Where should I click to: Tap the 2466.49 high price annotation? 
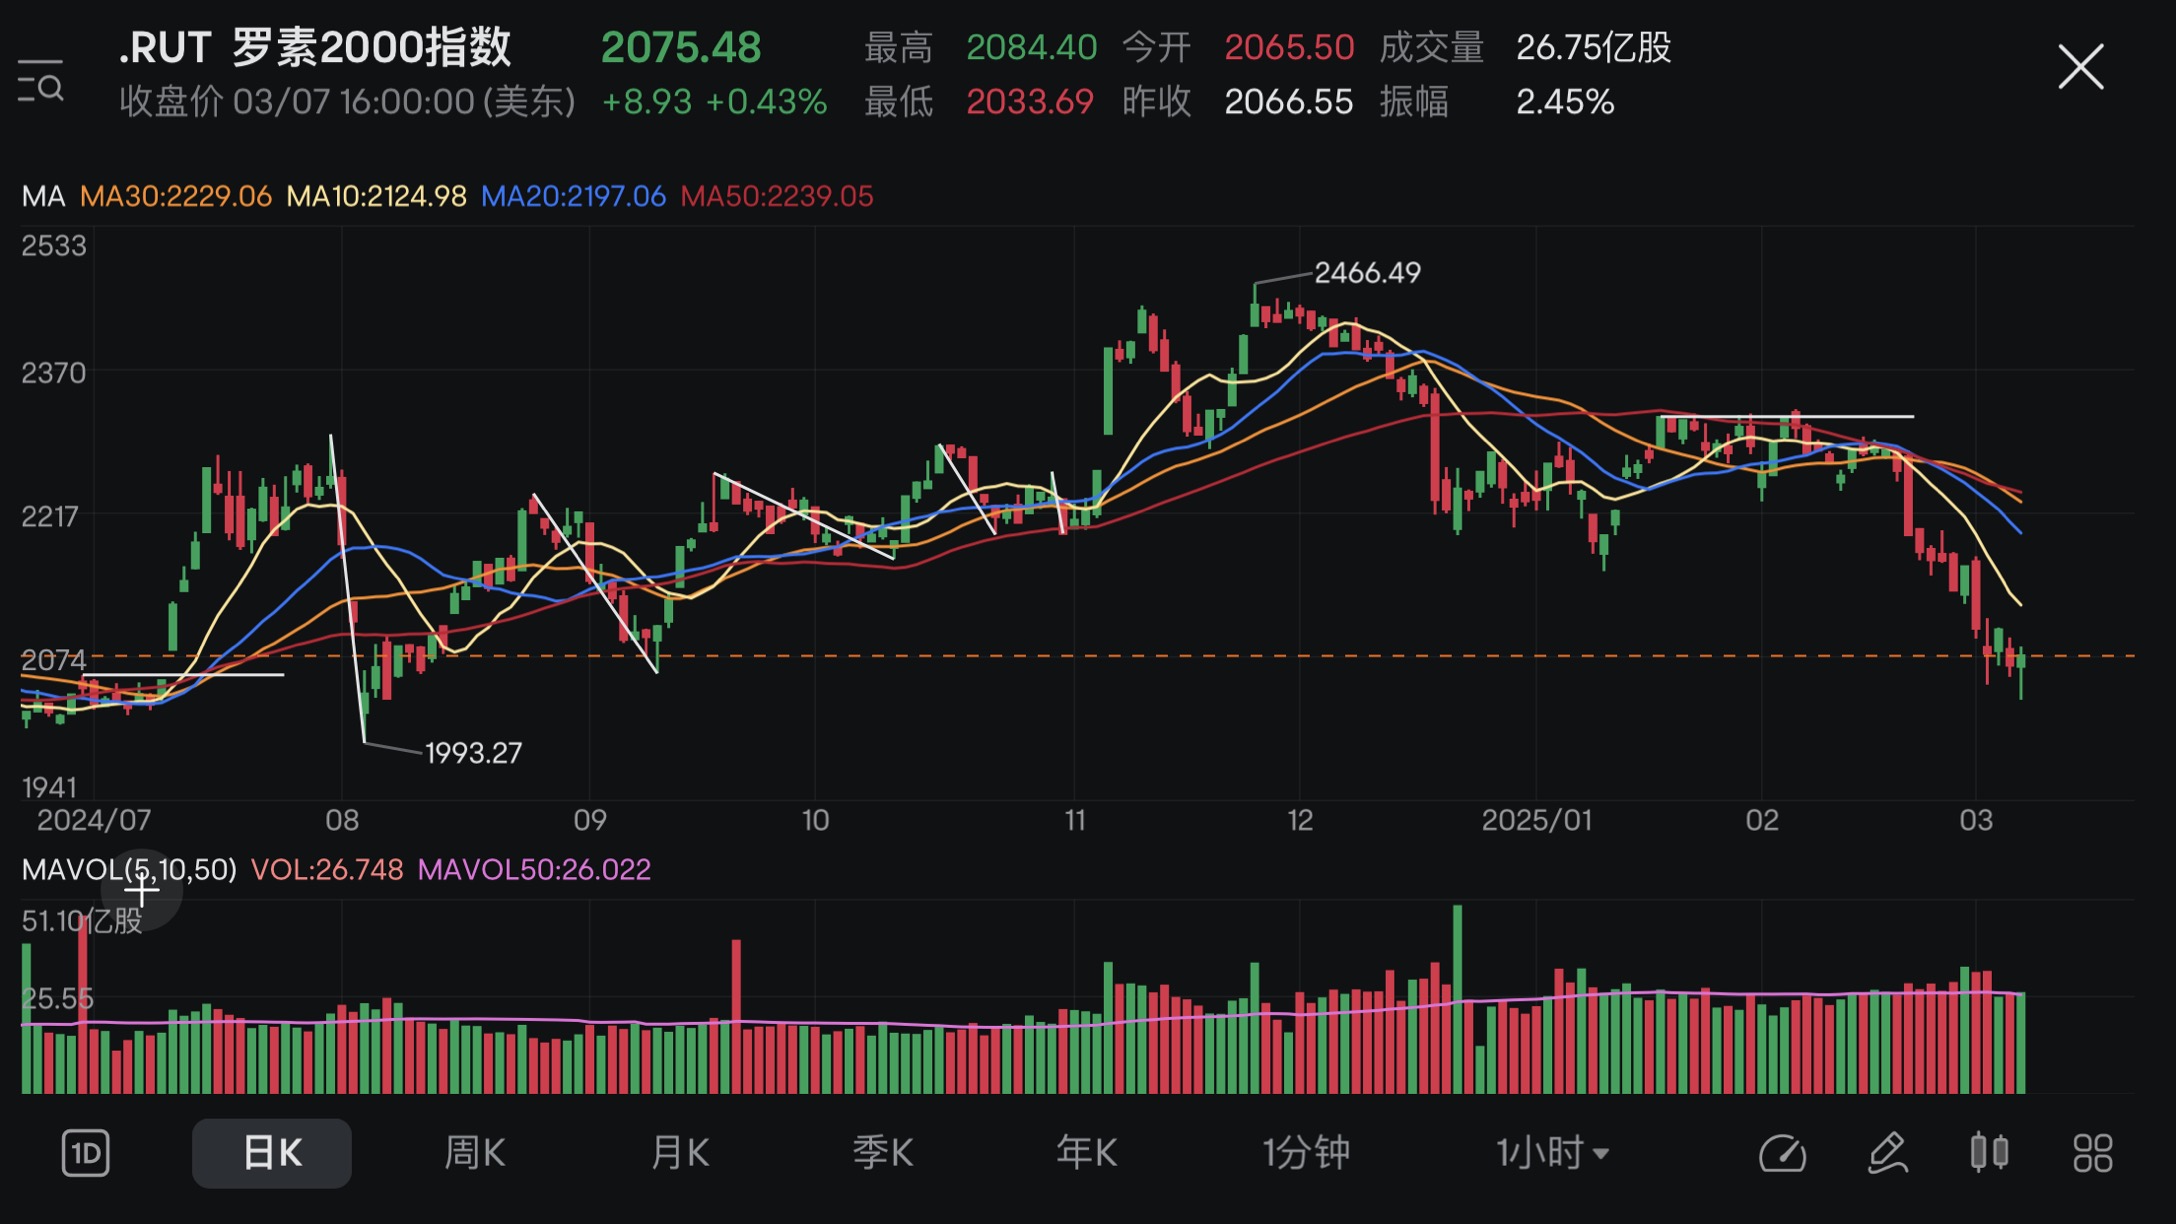1367,272
